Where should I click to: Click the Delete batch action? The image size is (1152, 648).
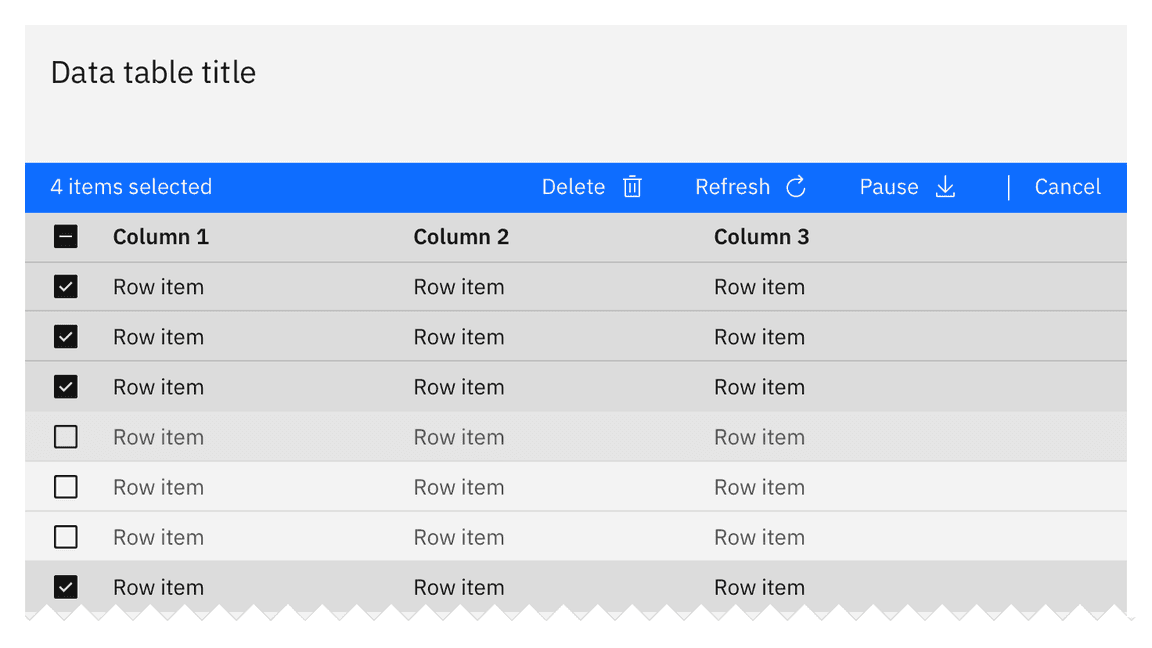pyautogui.click(x=573, y=187)
